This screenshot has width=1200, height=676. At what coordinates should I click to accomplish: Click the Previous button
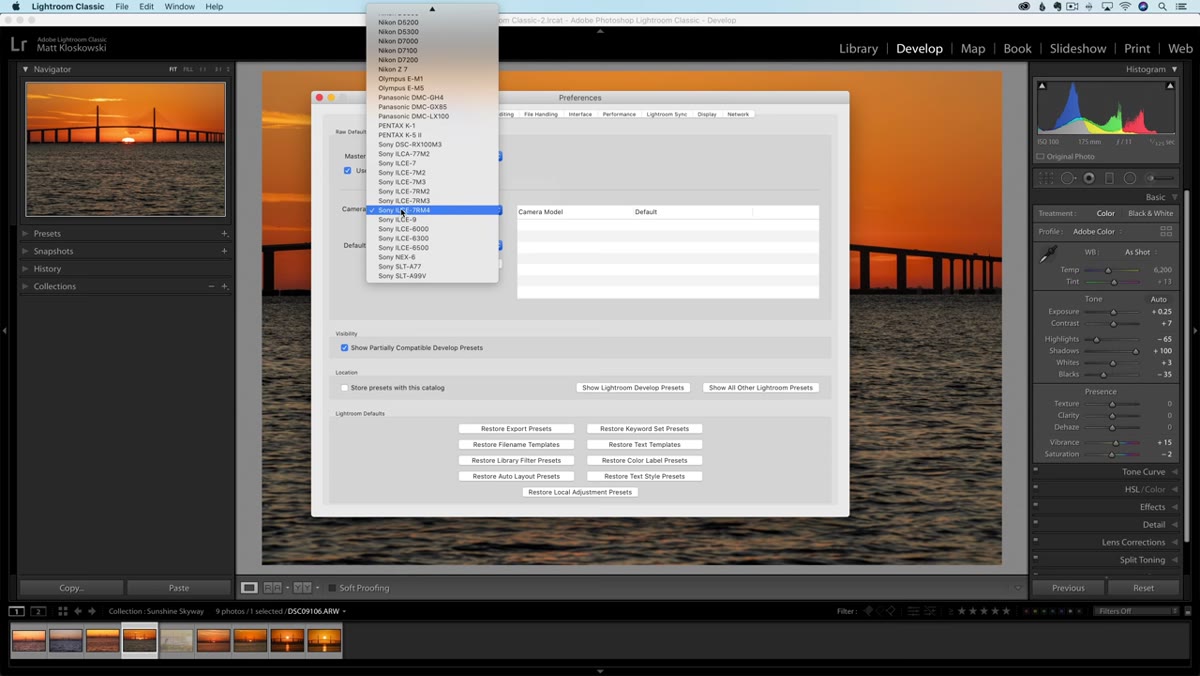tap(1068, 588)
